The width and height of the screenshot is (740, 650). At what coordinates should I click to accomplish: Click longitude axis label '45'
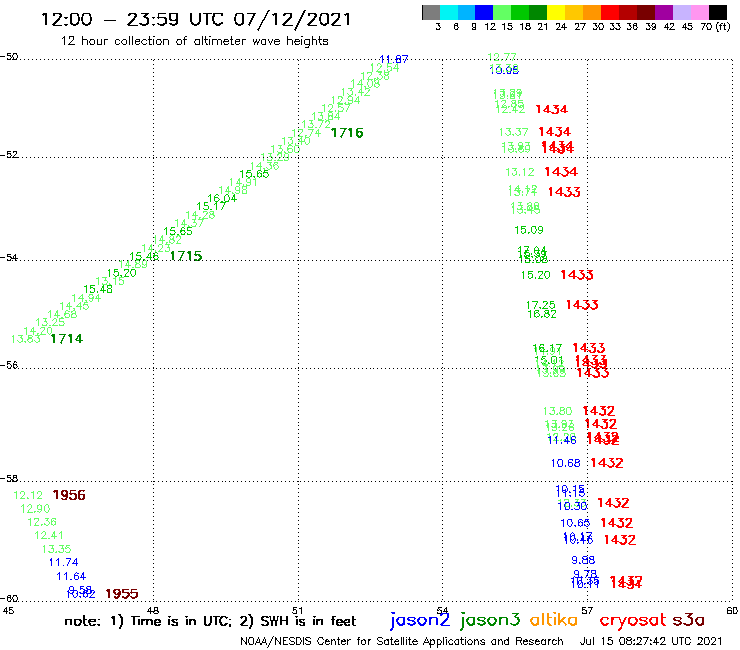point(8,610)
